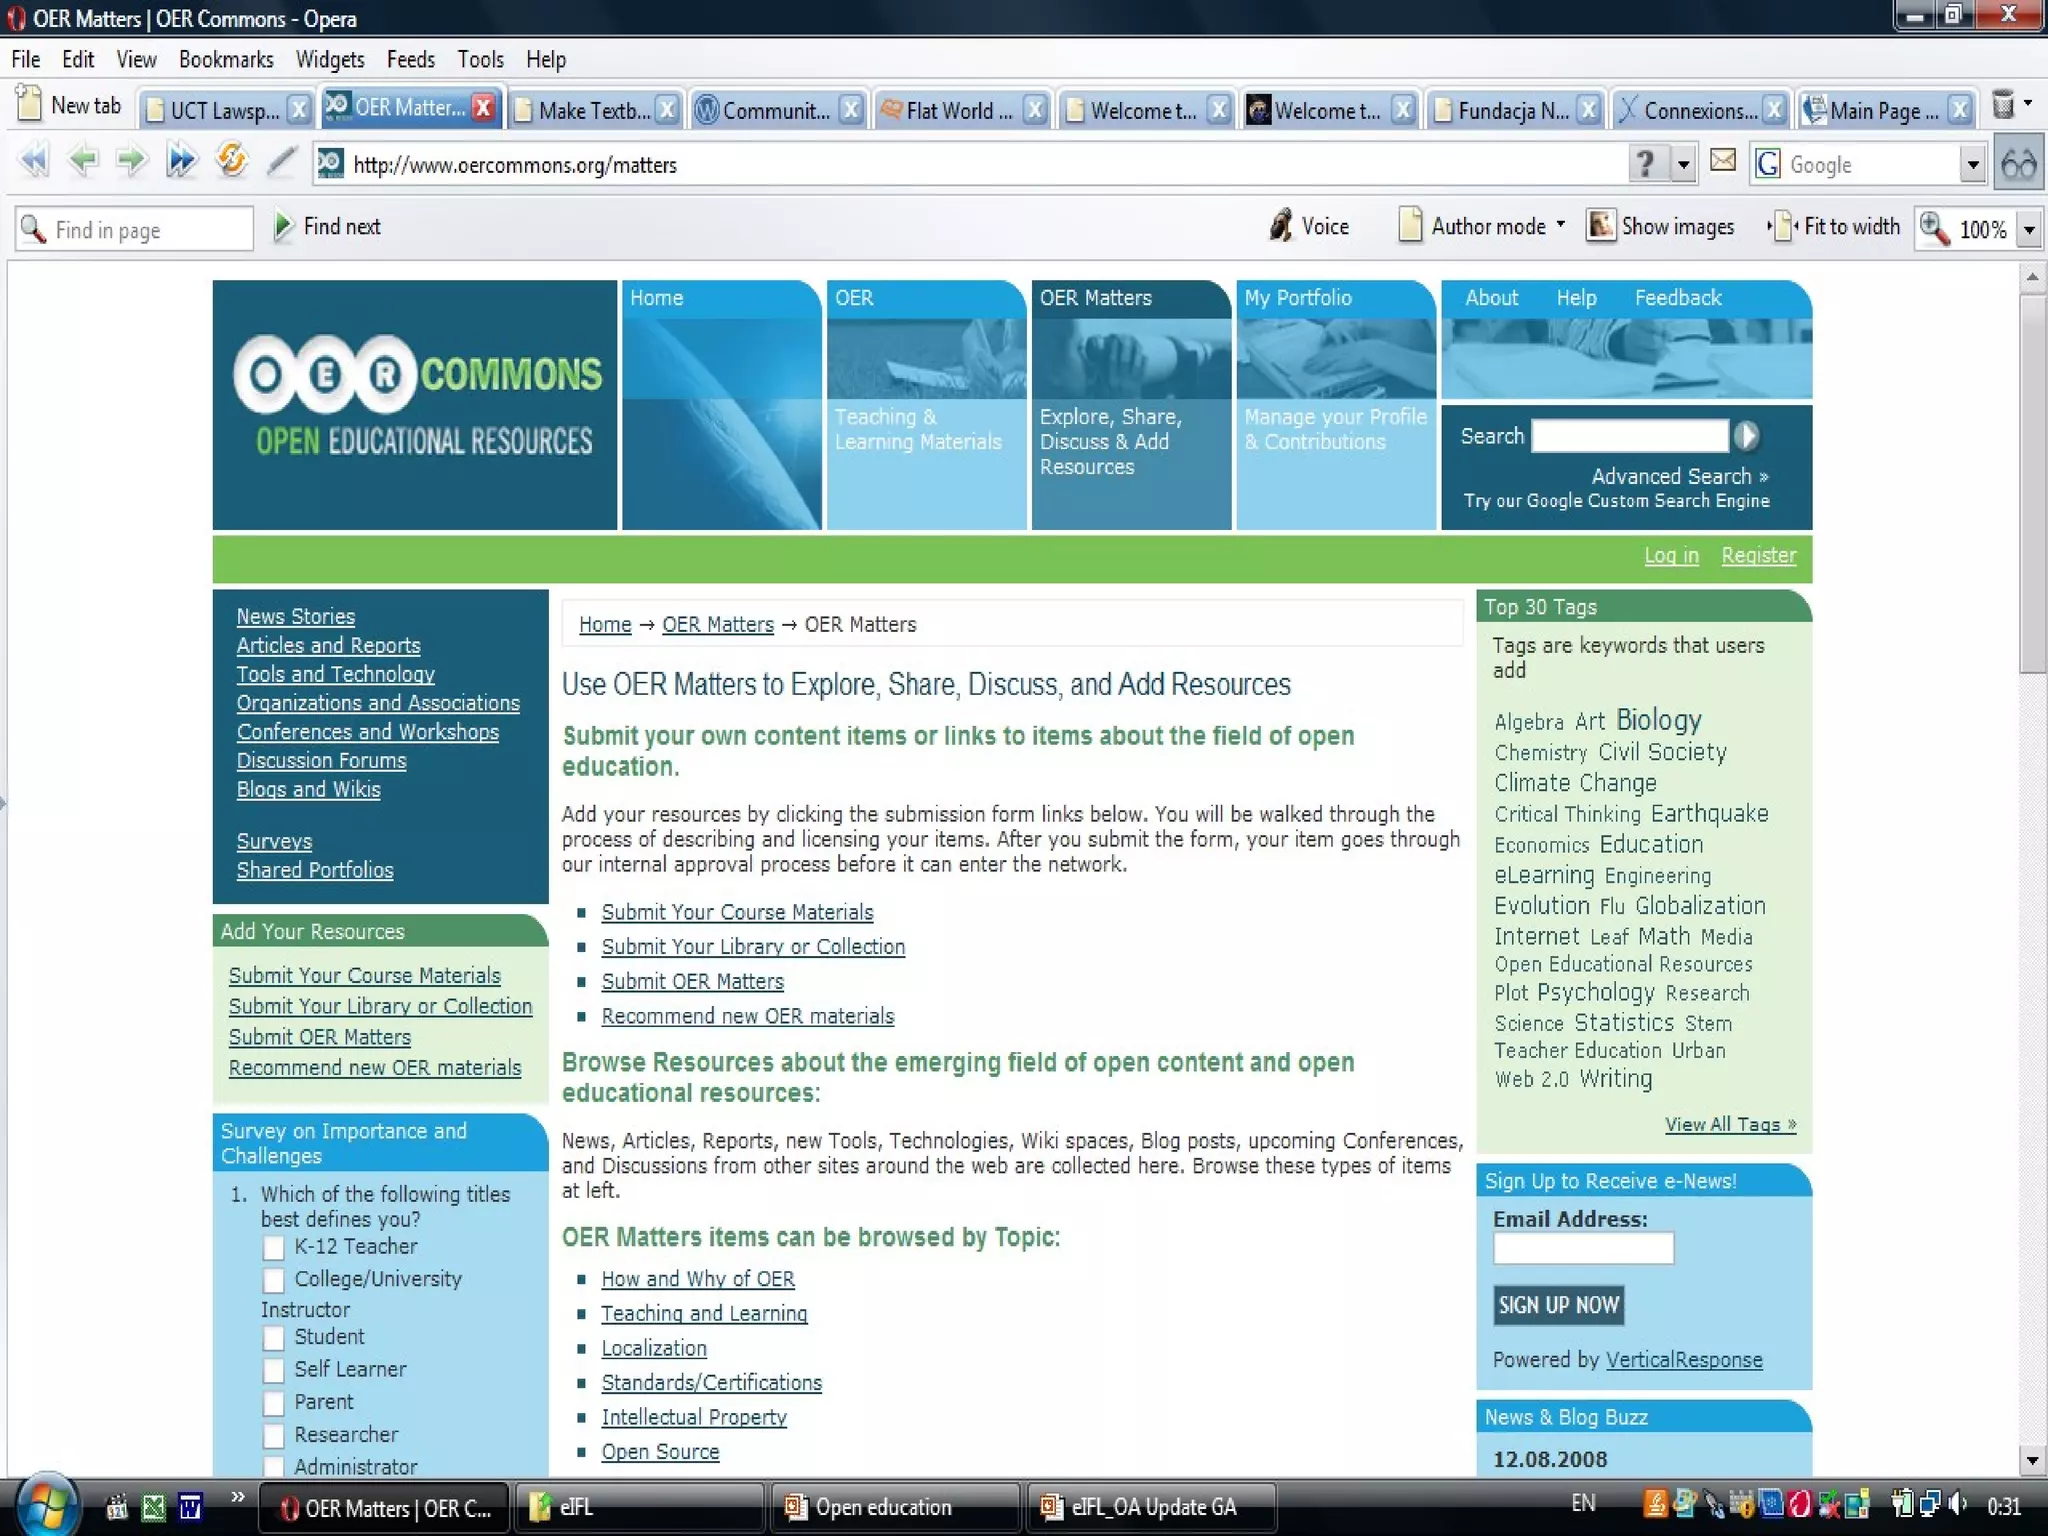This screenshot has width=2048, height=1536.
Task: Click the SIGN UP NOW button
Action: click(1557, 1305)
